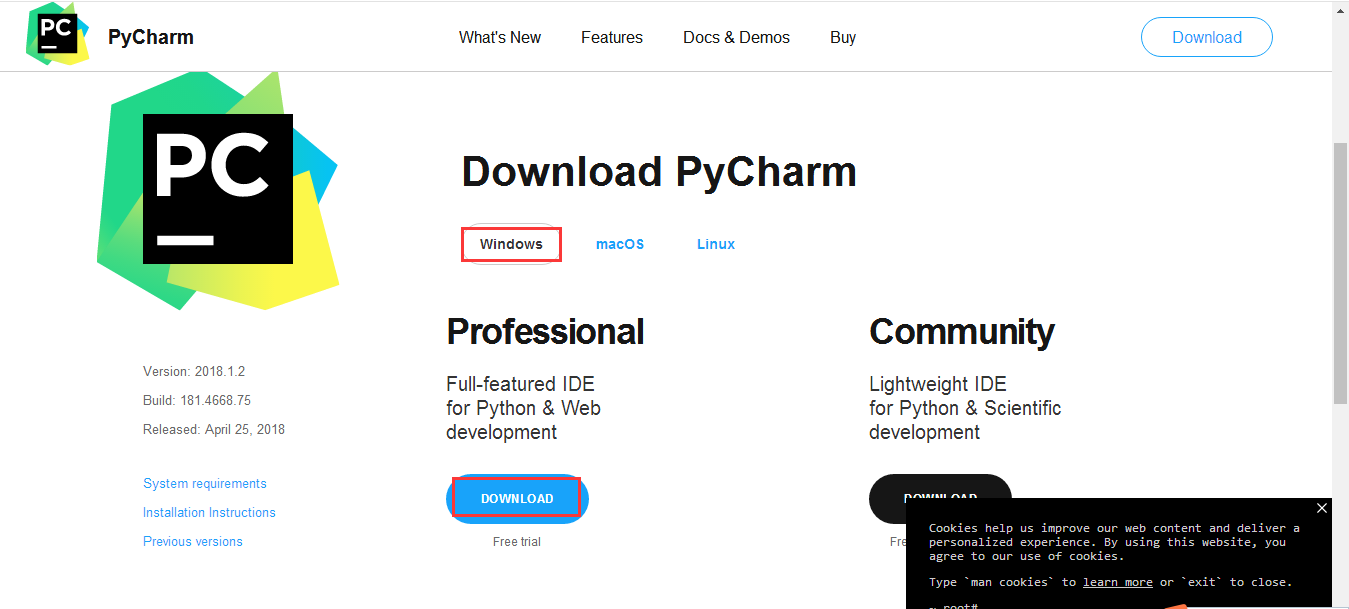Open System requirements link
The width and height of the screenshot is (1349, 609).
pos(205,483)
